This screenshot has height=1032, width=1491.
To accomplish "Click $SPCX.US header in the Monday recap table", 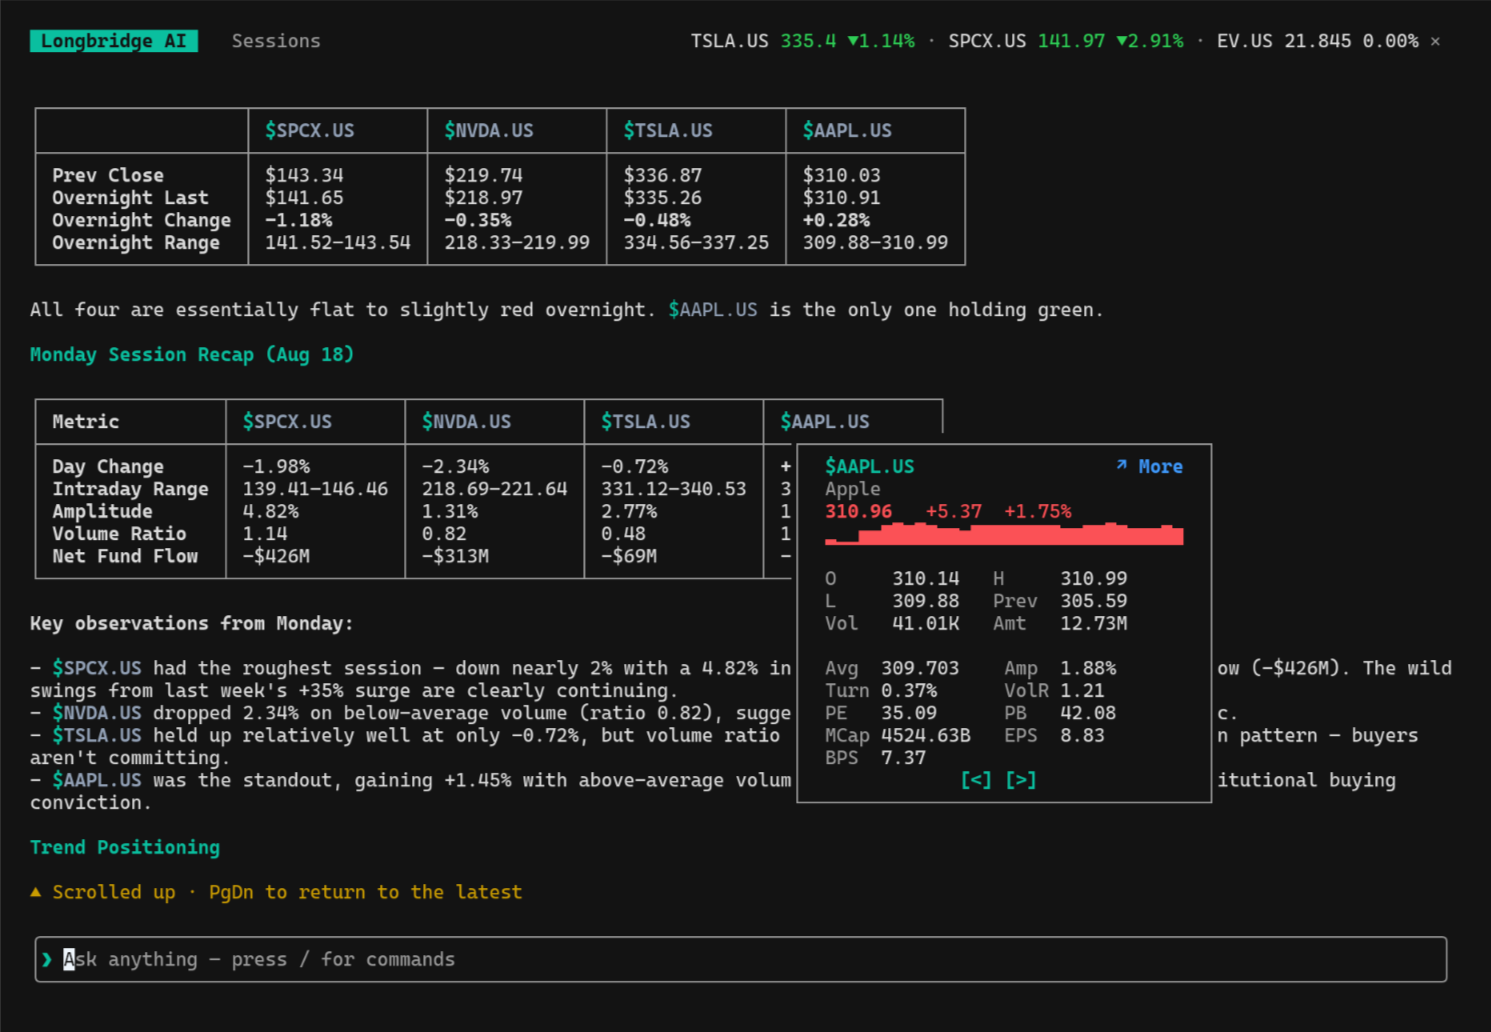I will [x=287, y=422].
